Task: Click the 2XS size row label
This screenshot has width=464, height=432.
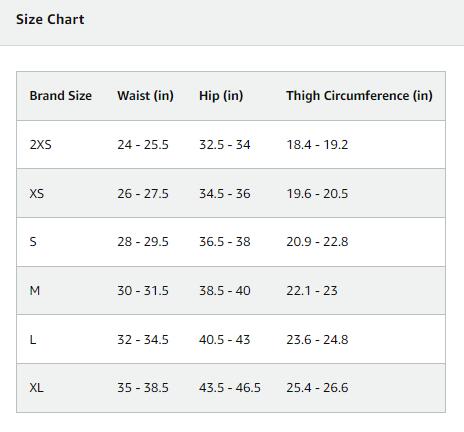Action: tap(41, 145)
